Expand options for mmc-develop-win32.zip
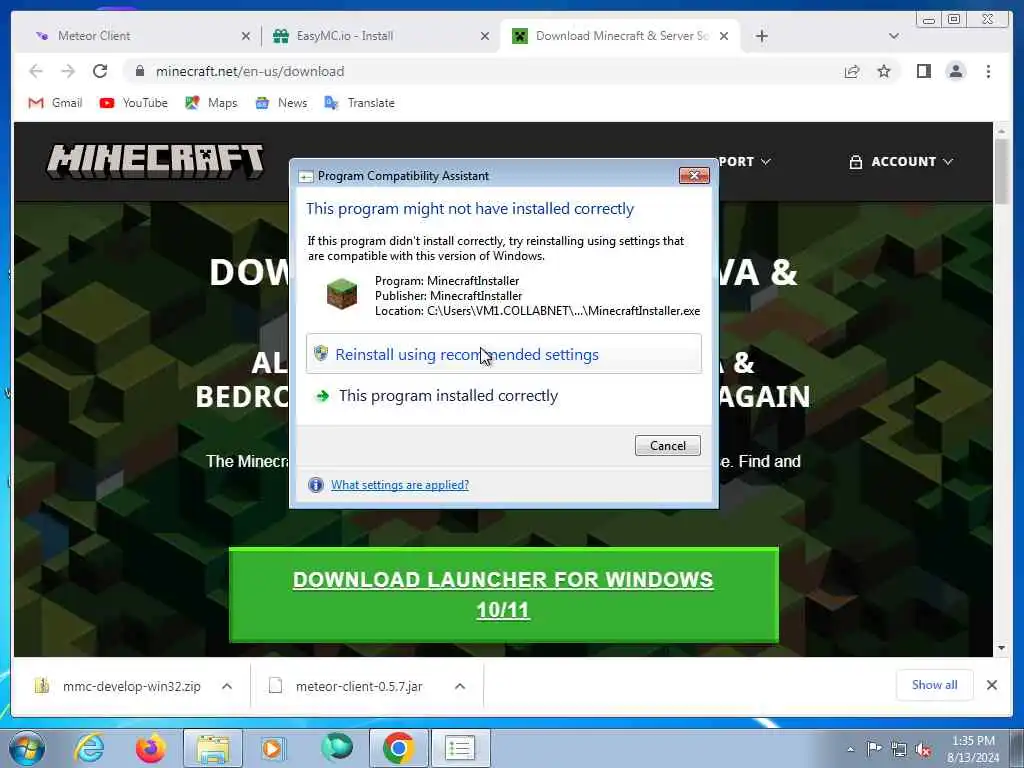This screenshot has height=768, width=1024. (x=227, y=686)
